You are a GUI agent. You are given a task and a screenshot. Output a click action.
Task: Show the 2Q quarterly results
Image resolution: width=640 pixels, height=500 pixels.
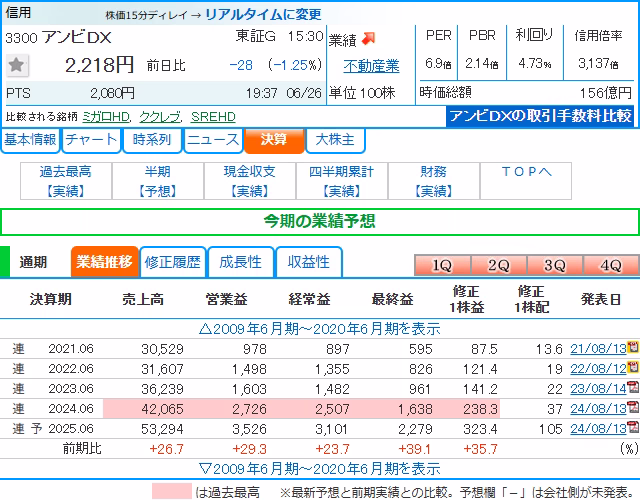pos(498,265)
